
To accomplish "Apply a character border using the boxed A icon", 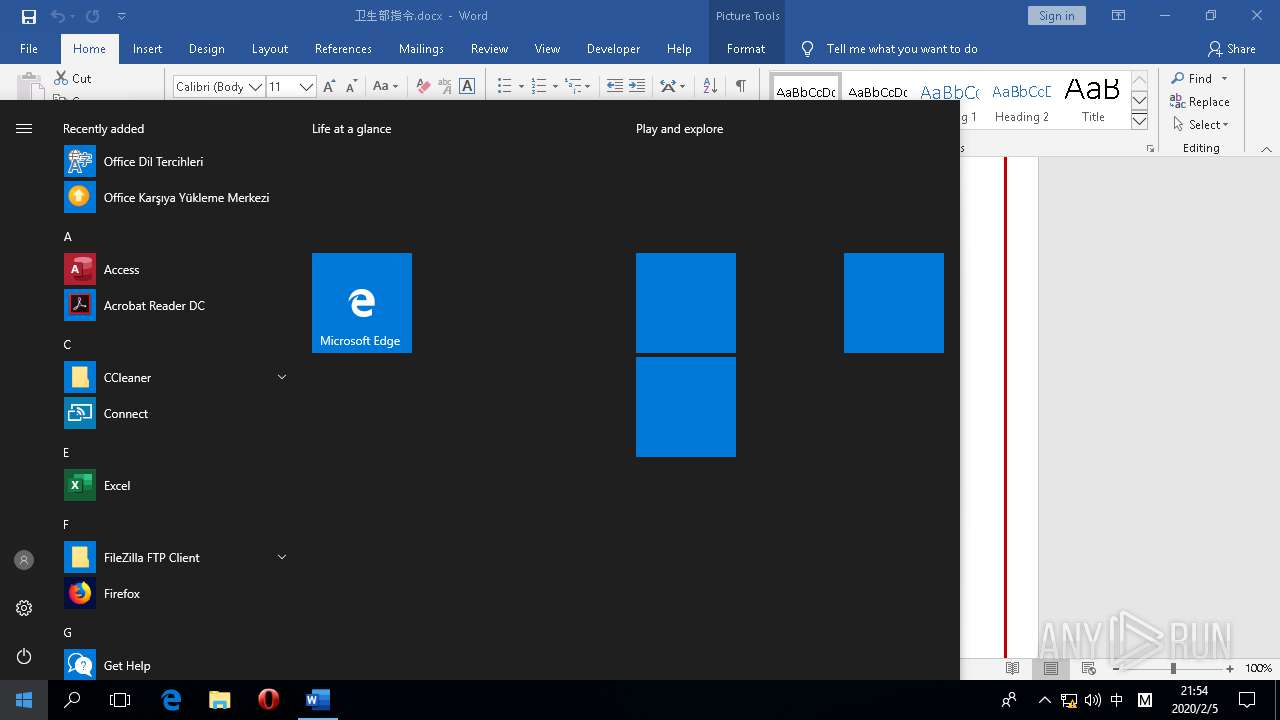I will (x=467, y=86).
